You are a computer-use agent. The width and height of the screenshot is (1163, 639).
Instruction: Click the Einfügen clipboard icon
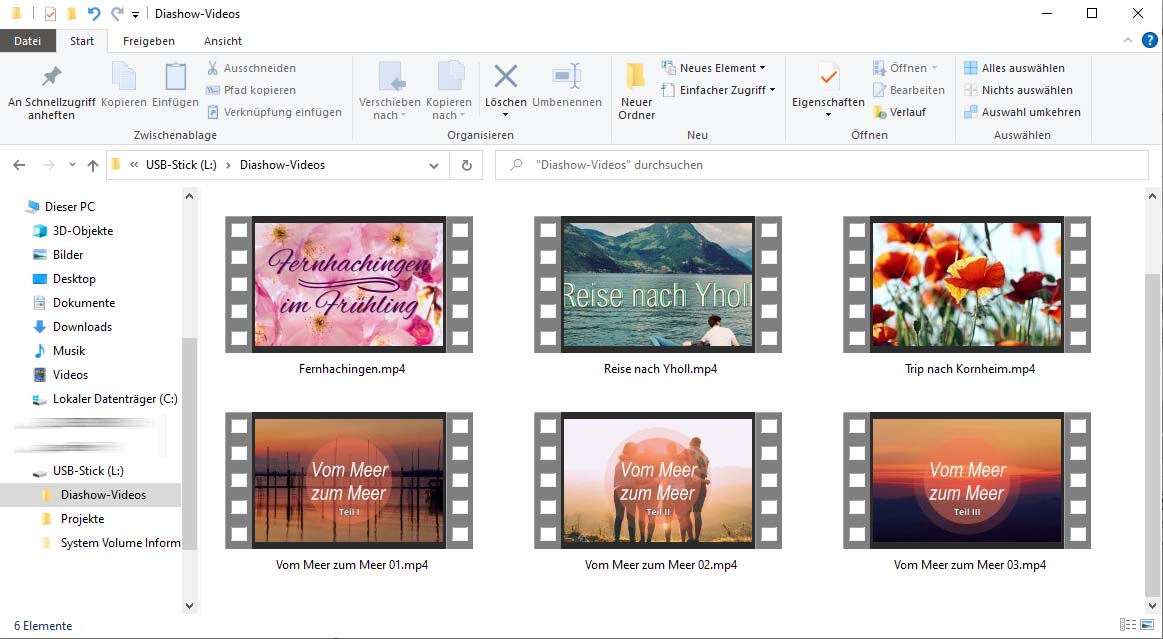[x=175, y=78]
